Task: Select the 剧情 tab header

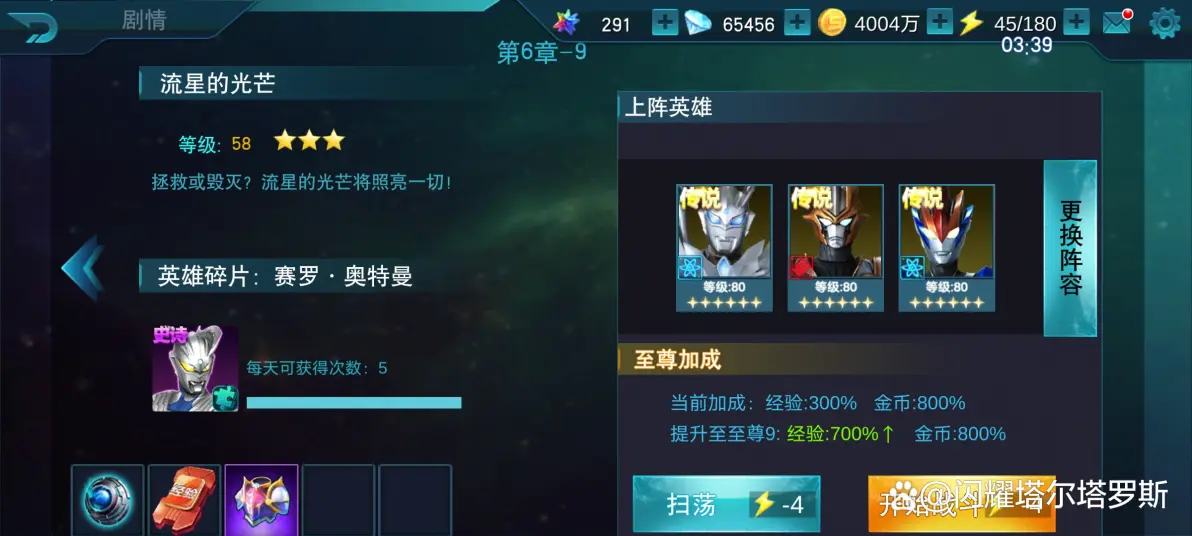Action: tap(144, 21)
